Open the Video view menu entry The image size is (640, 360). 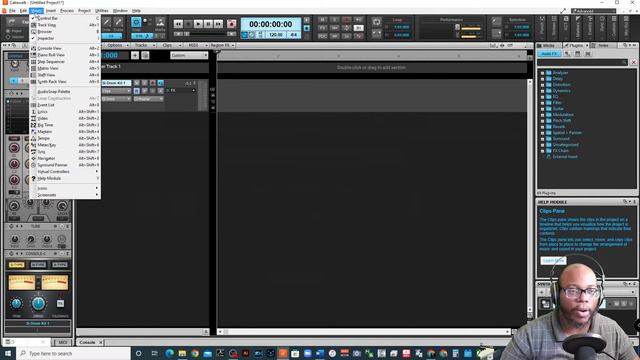[x=65, y=118]
